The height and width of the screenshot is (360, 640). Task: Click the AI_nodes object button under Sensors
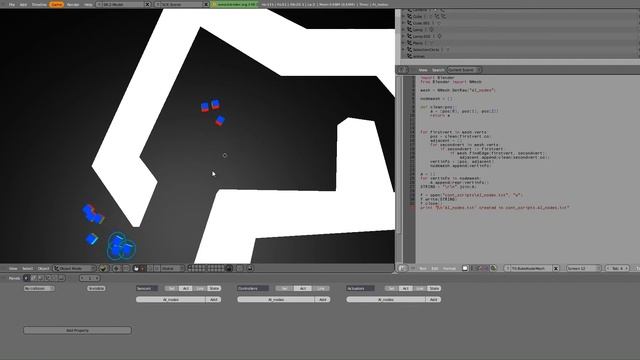click(171, 300)
